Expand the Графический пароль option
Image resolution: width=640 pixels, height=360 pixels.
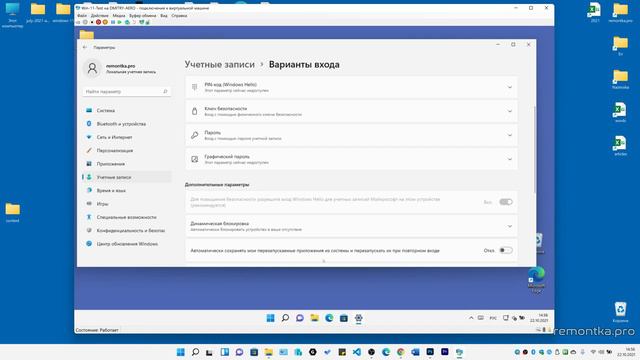[351, 159]
